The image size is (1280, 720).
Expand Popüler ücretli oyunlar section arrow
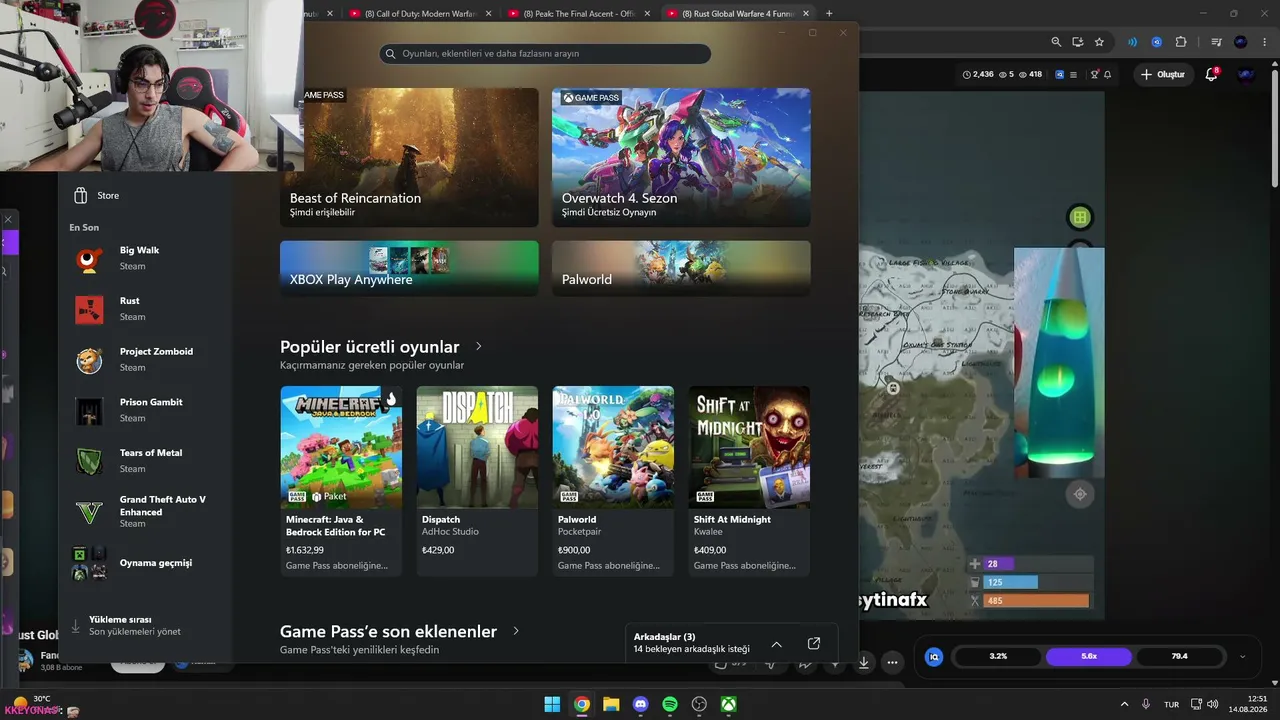479,346
